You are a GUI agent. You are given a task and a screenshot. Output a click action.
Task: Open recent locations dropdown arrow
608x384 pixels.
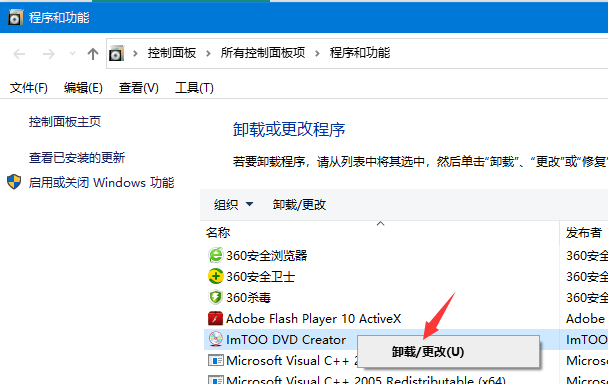pyautogui.click(x=72, y=54)
